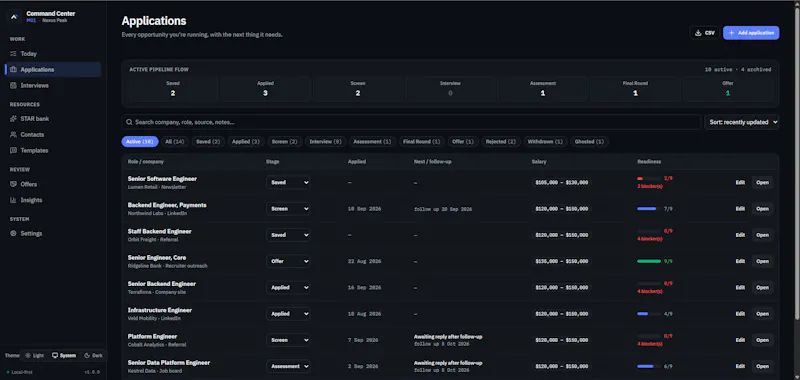Click the Command Center logo icon
This screenshot has width=800, height=380.
(14, 16)
